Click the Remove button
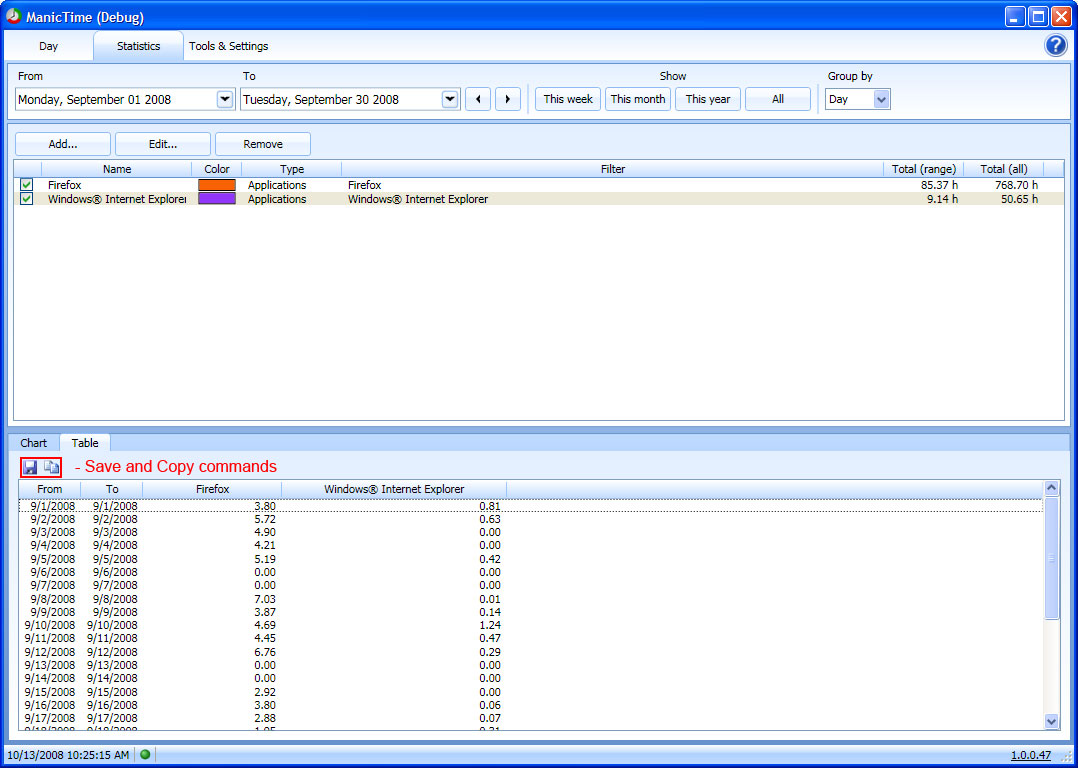 (x=263, y=144)
